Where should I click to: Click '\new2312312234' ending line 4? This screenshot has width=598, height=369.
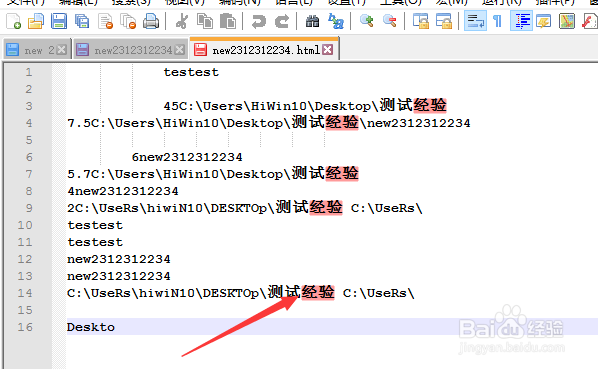415,123
